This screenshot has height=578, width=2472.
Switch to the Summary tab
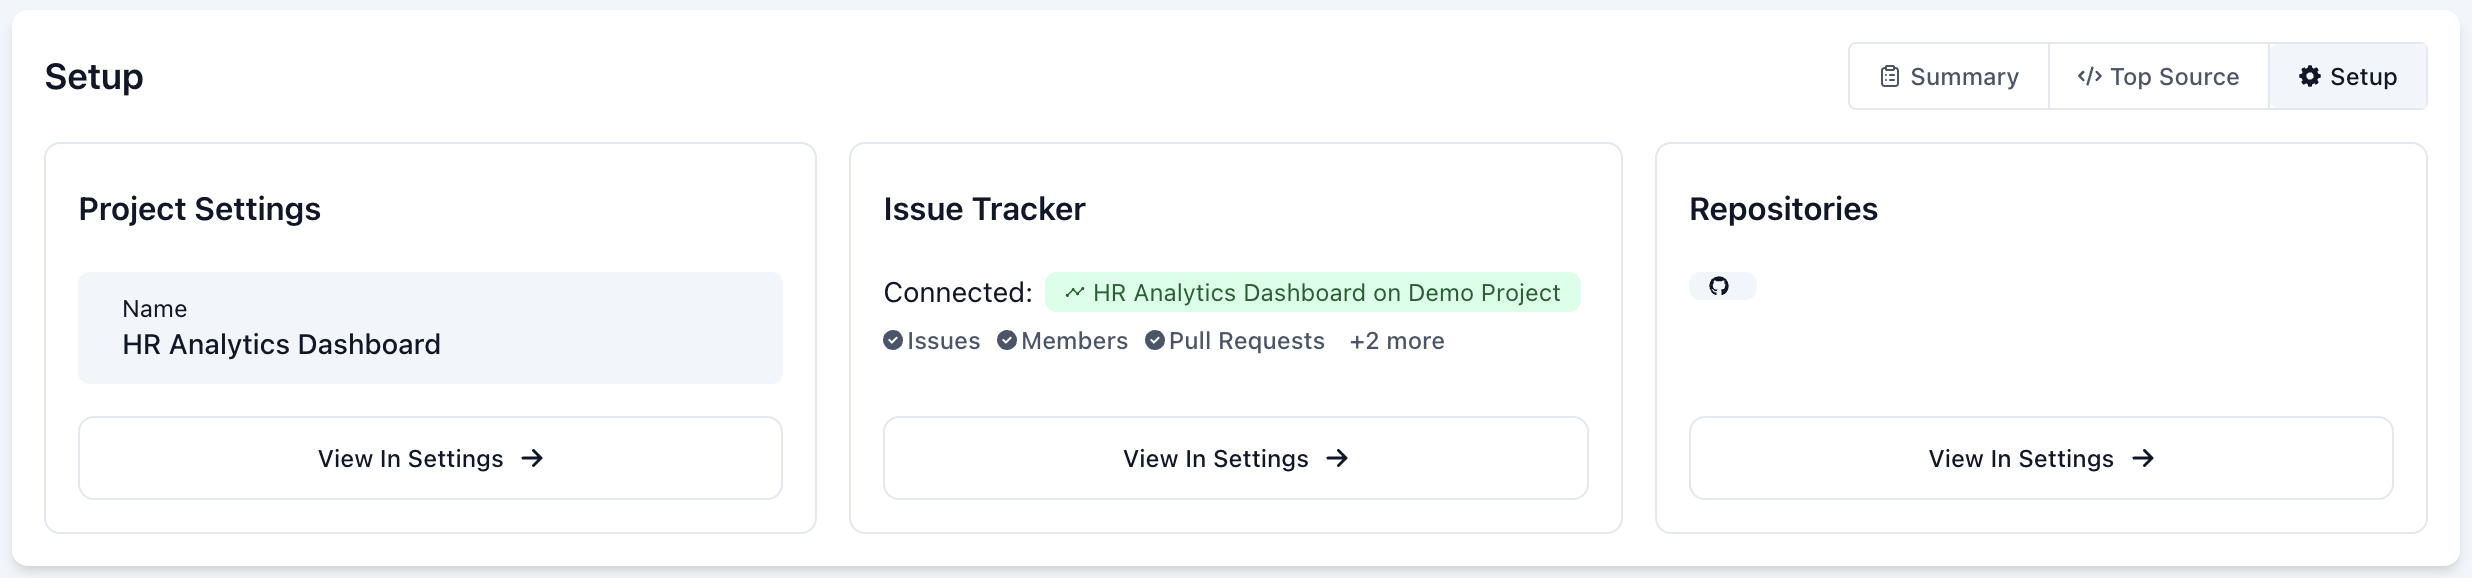click(x=1947, y=76)
